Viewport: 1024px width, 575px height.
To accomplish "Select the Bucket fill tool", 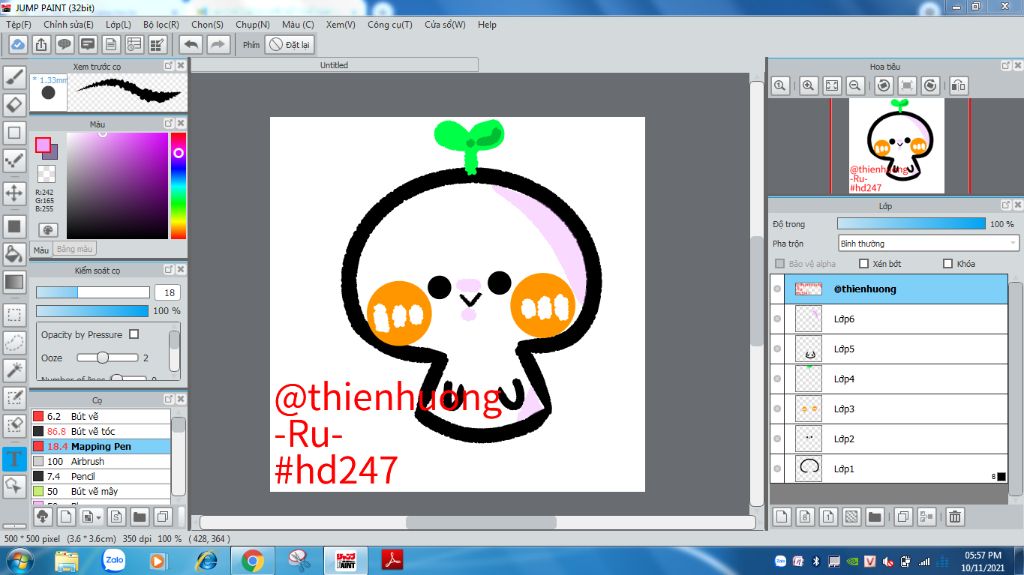I will [x=14, y=254].
